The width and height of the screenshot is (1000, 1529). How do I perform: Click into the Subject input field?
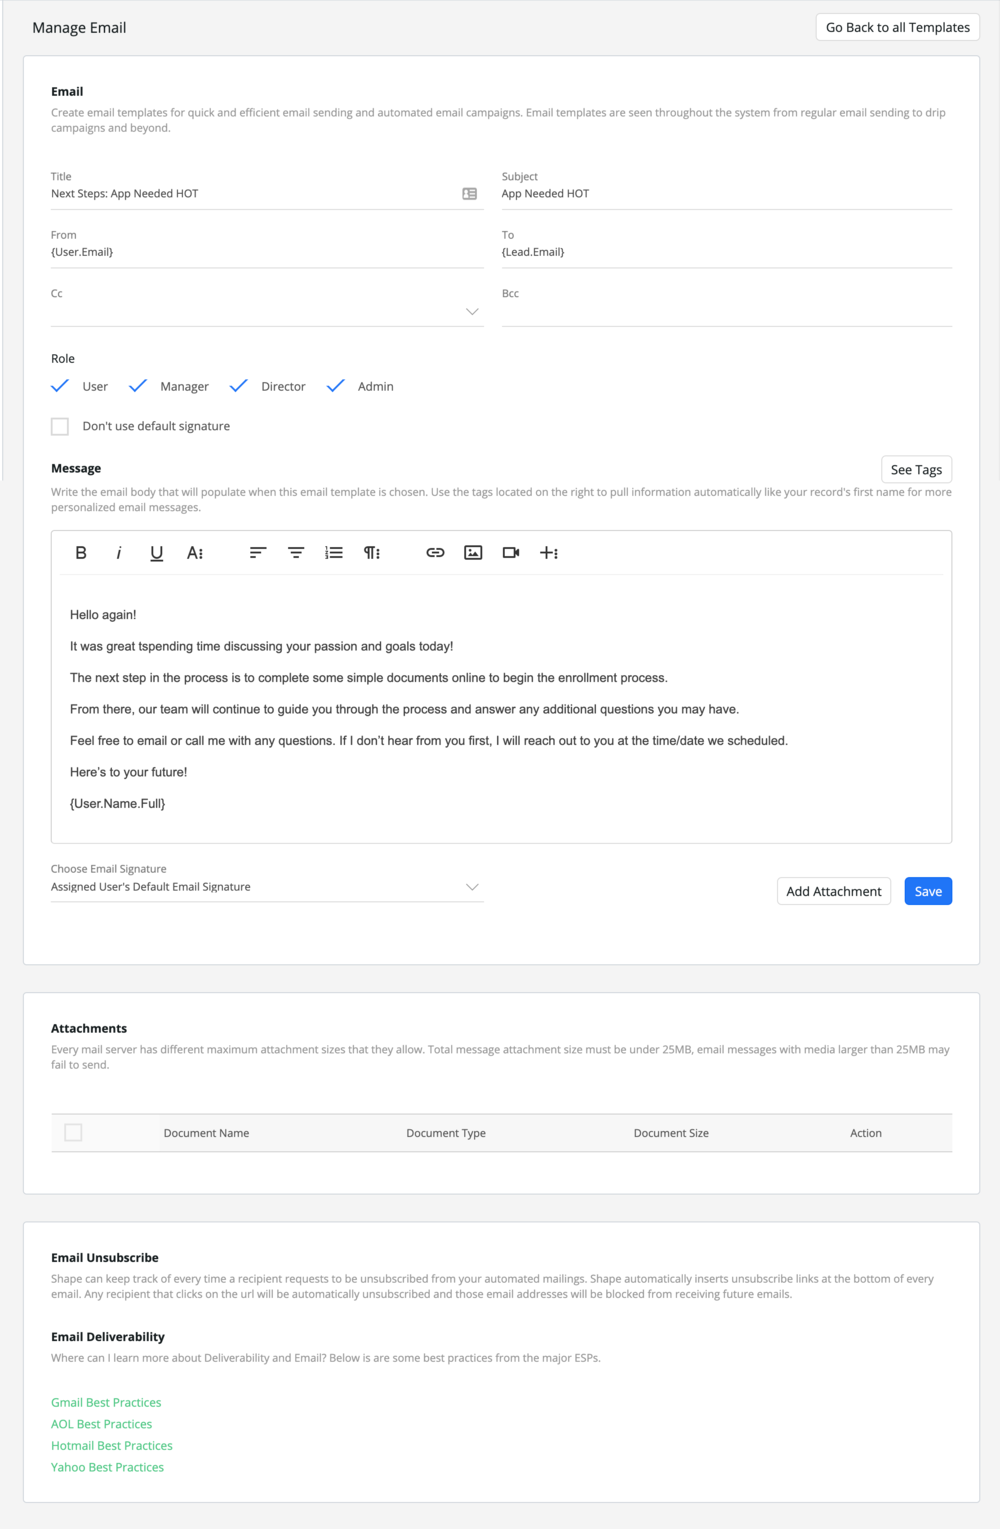tap(727, 194)
